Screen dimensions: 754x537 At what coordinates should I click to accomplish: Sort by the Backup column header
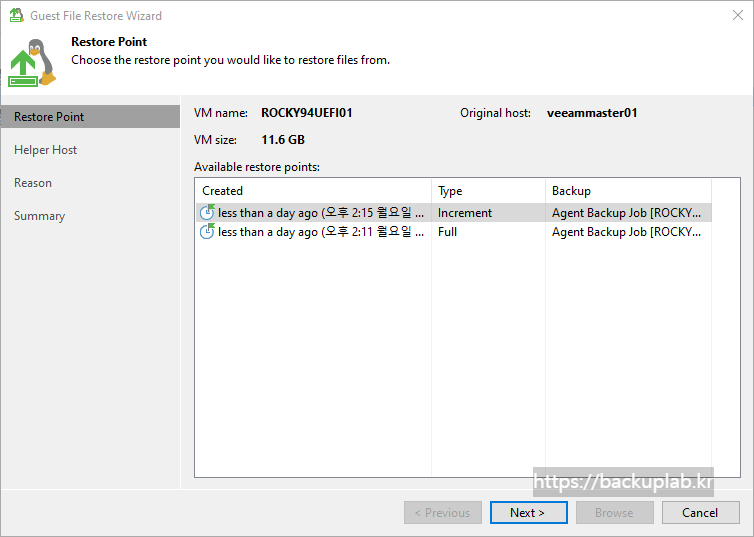coord(628,191)
